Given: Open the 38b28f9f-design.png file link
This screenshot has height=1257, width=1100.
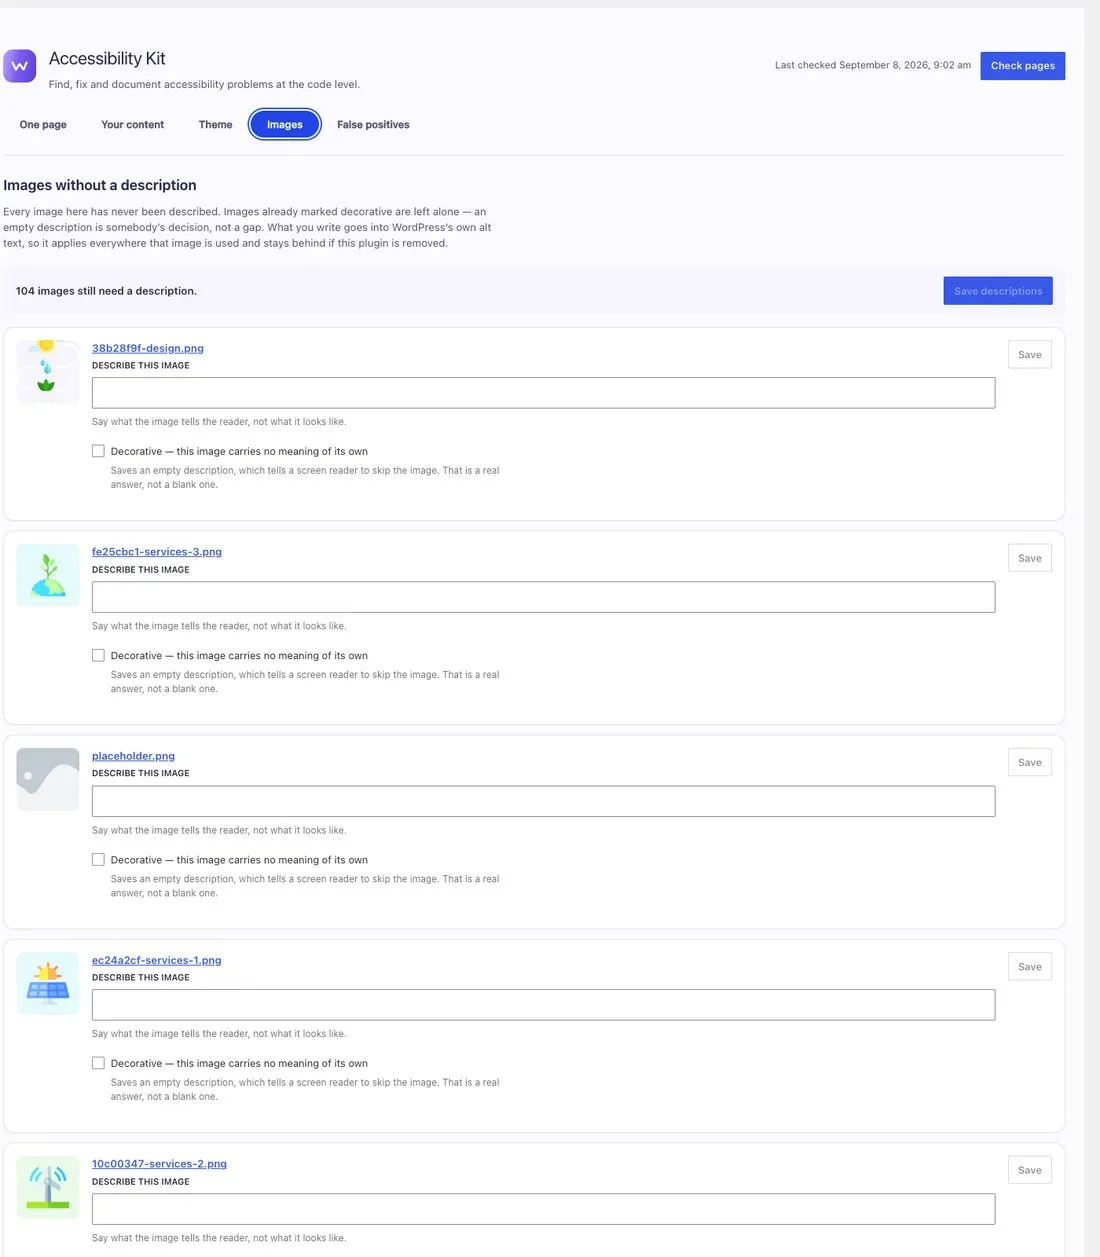Looking at the screenshot, I should (x=148, y=348).
